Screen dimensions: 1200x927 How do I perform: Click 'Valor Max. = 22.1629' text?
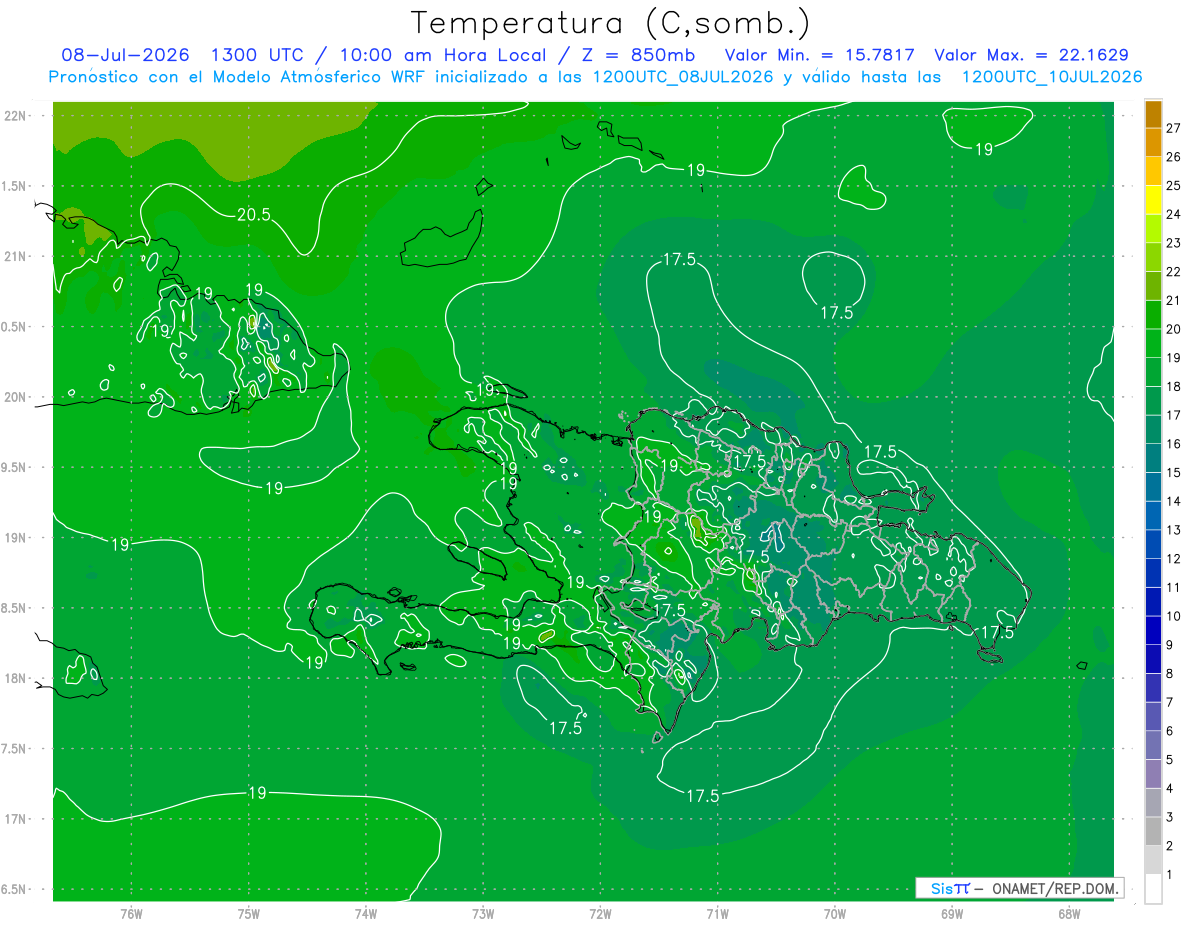[x=1031, y=55]
